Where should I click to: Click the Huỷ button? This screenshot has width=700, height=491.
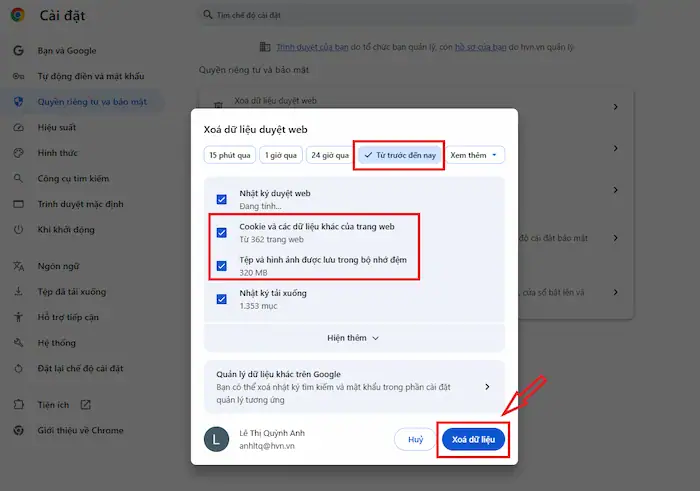click(415, 439)
